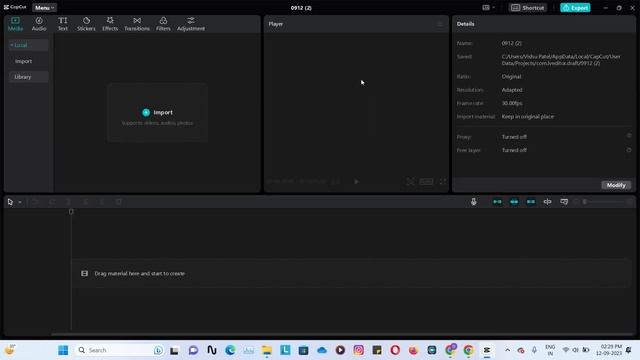The height and width of the screenshot is (360, 640).
Task: Open the selection tool mode dropdown
Action: coord(20,202)
